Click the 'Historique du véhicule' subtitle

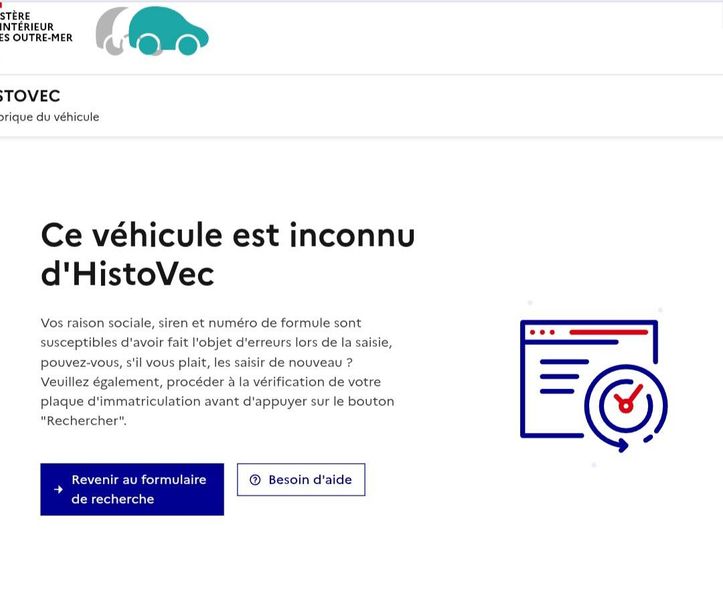(x=49, y=117)
